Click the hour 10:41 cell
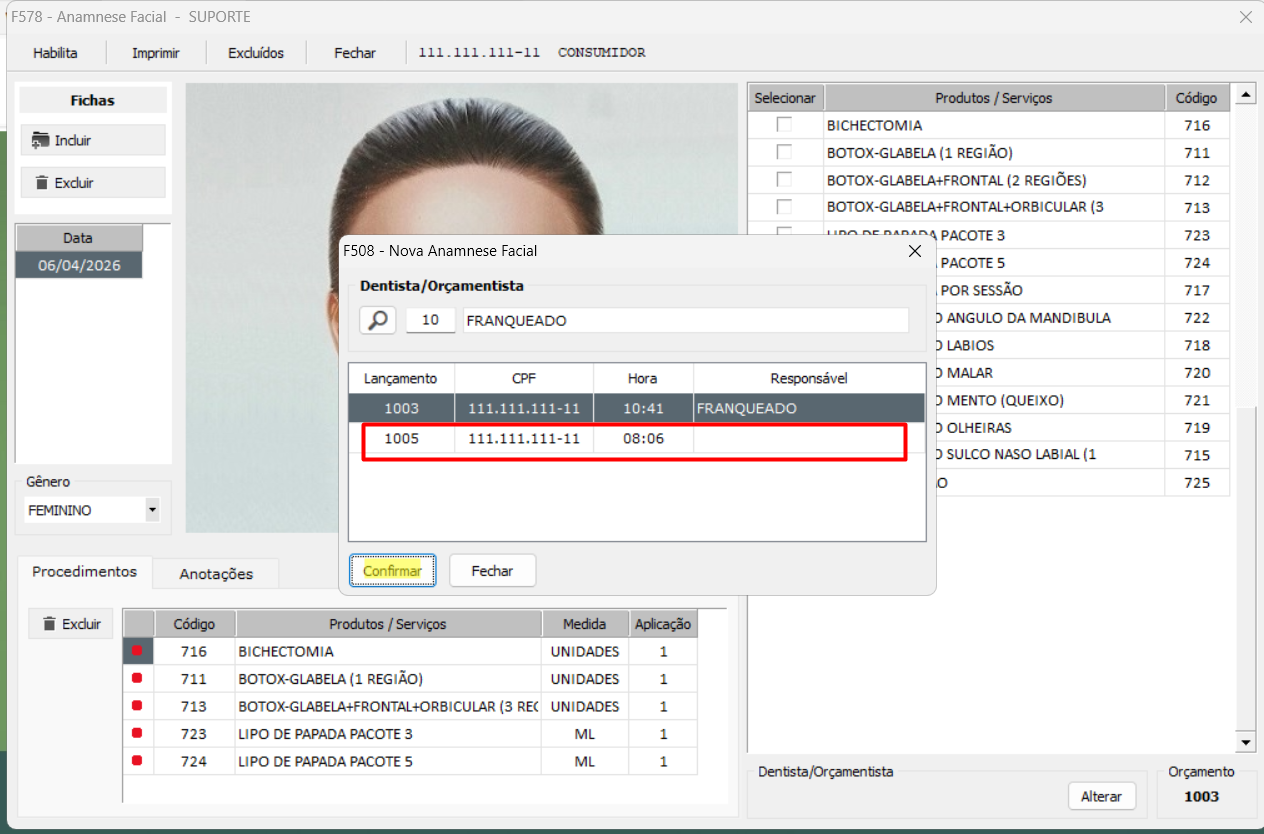This screenshot has height=834, width=1264. (x=643, y=408)
